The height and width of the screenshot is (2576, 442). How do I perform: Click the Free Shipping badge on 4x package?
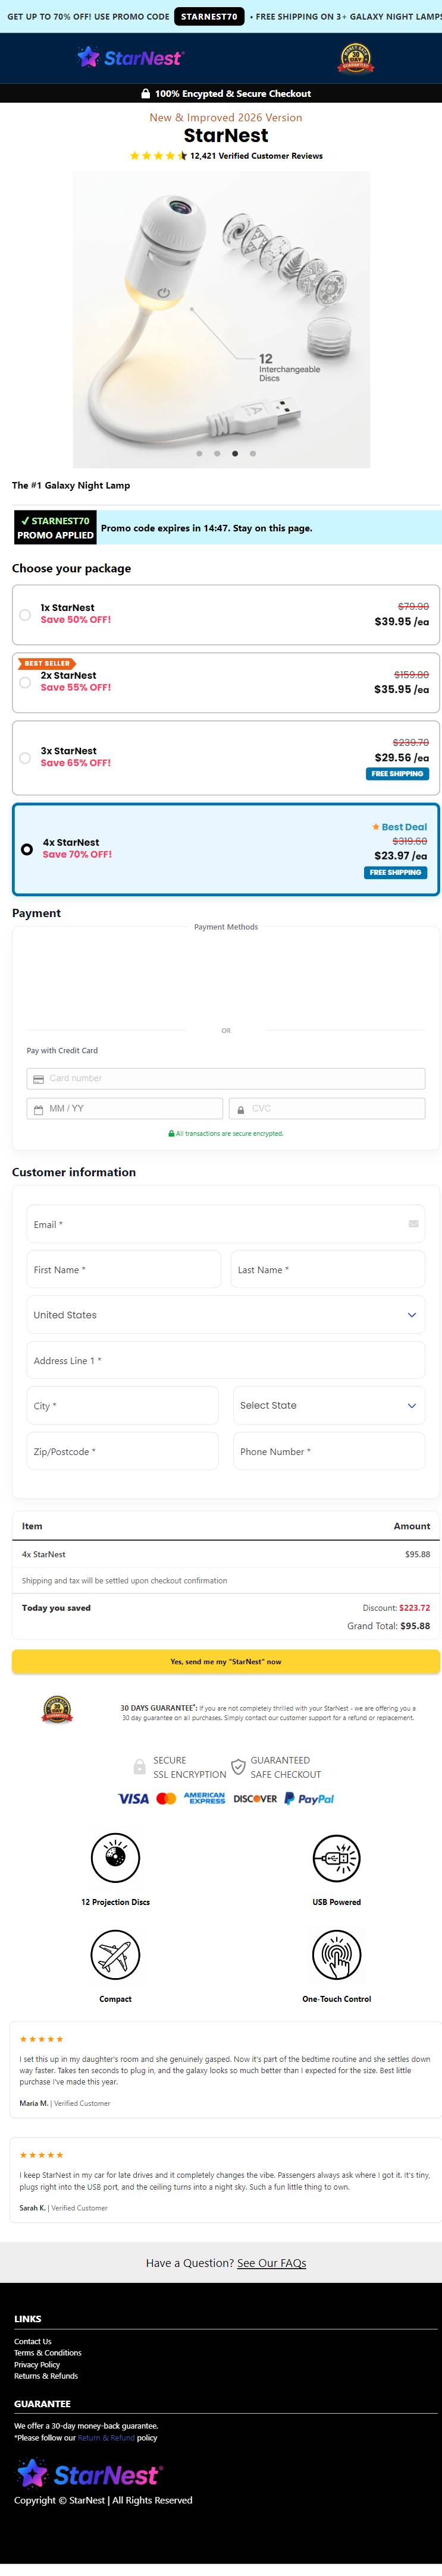coord(396,873)
